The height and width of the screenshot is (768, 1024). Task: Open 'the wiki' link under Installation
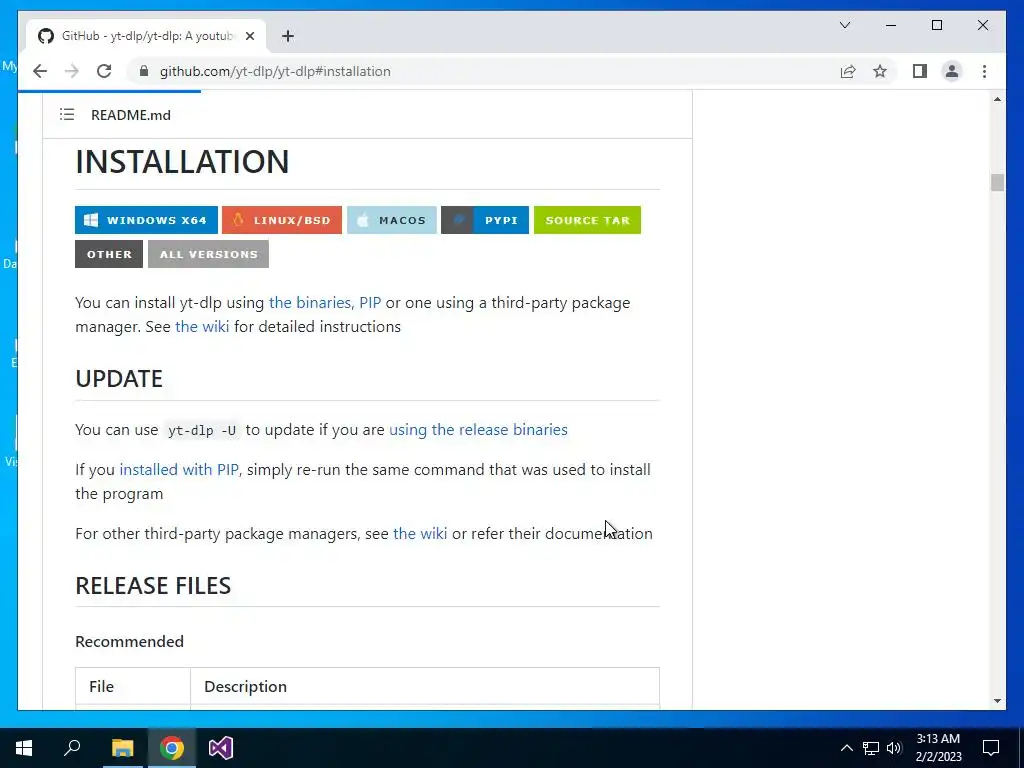tap(202, 327)
